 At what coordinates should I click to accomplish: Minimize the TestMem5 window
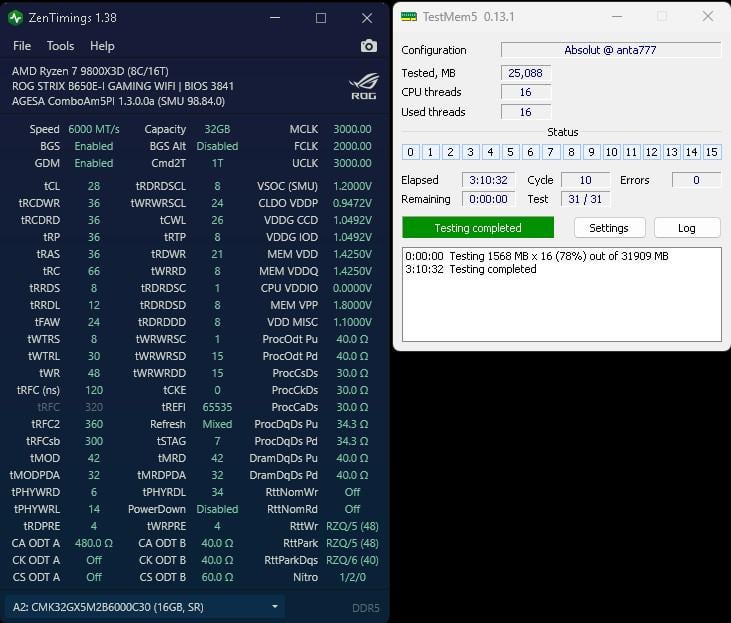[614, 17]
